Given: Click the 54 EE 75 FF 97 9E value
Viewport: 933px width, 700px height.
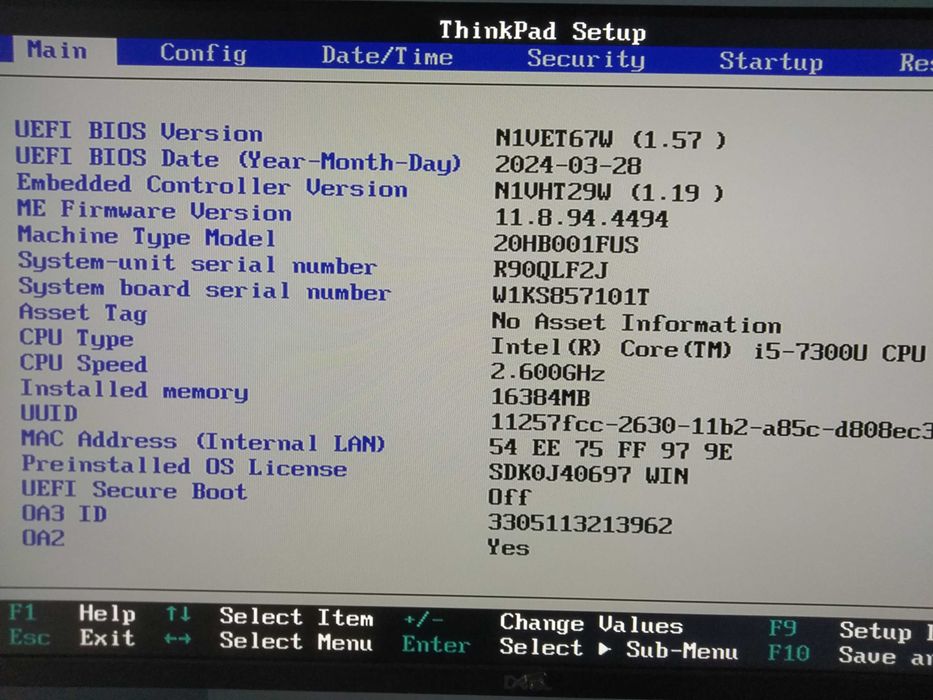Looking at the screenshot, I should click(610, 450).
